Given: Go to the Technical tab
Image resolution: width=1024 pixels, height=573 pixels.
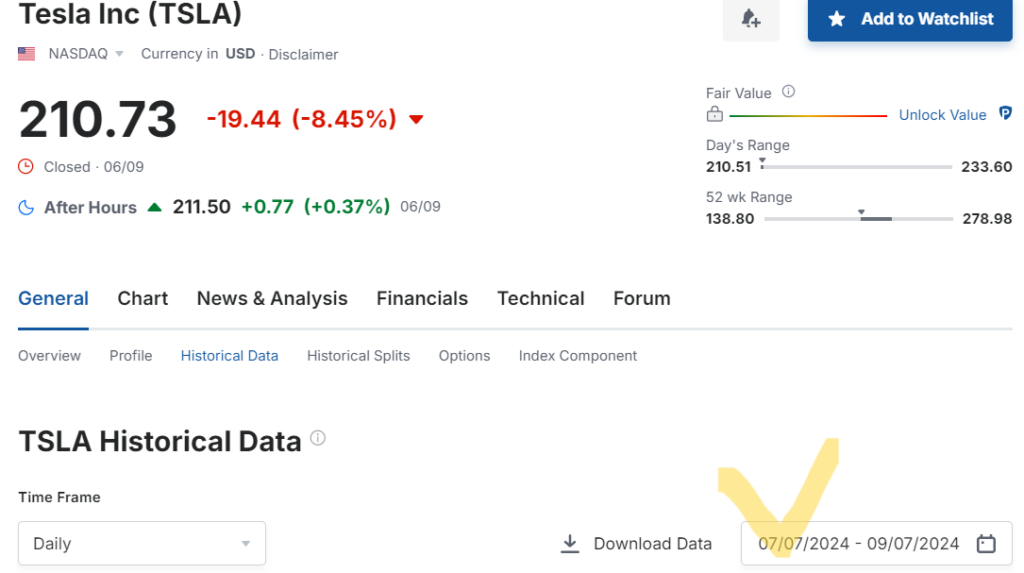Looking at the screenshot, I should 541,298.
